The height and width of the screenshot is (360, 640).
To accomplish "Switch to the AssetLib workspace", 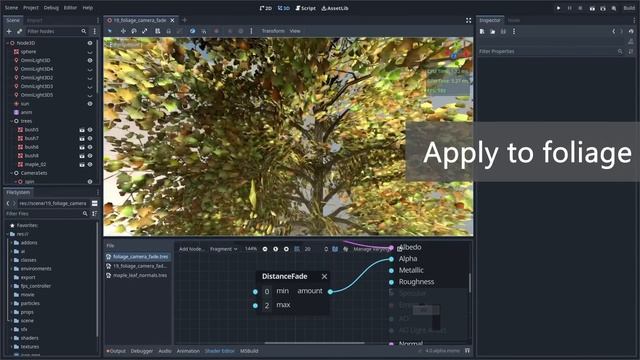I will [335, 8].
